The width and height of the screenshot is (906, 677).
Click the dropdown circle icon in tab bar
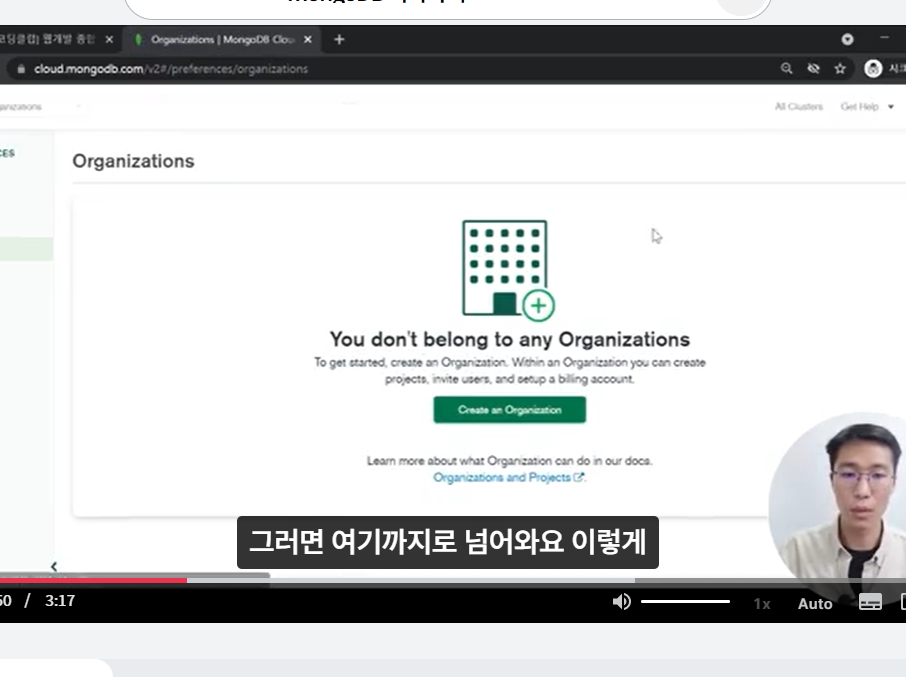click(847, 39)
